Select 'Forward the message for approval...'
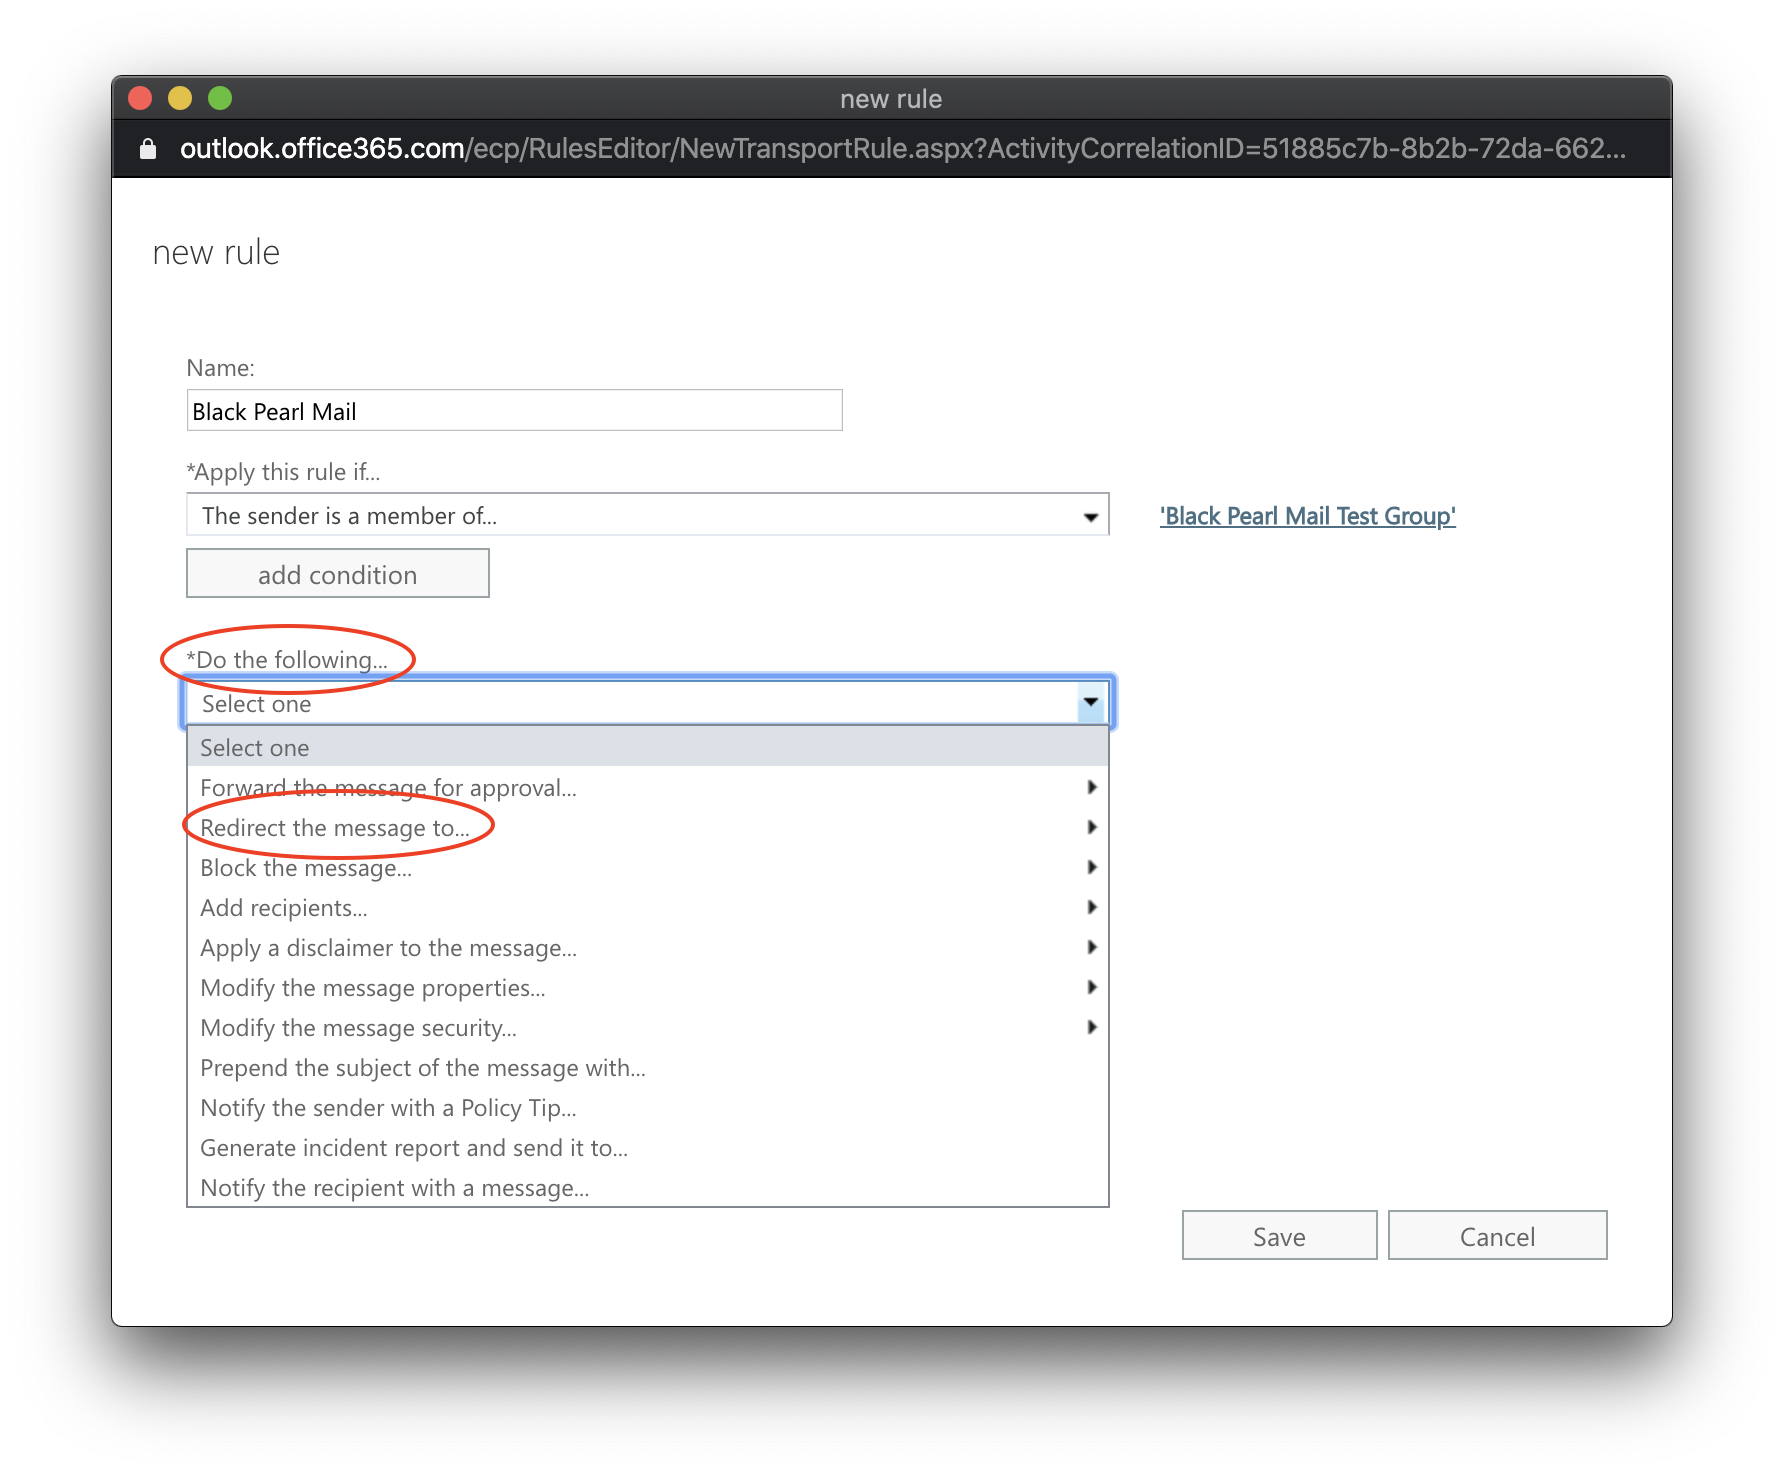The height and width of the screenshot is (1474, 1784). coord(648,787)
